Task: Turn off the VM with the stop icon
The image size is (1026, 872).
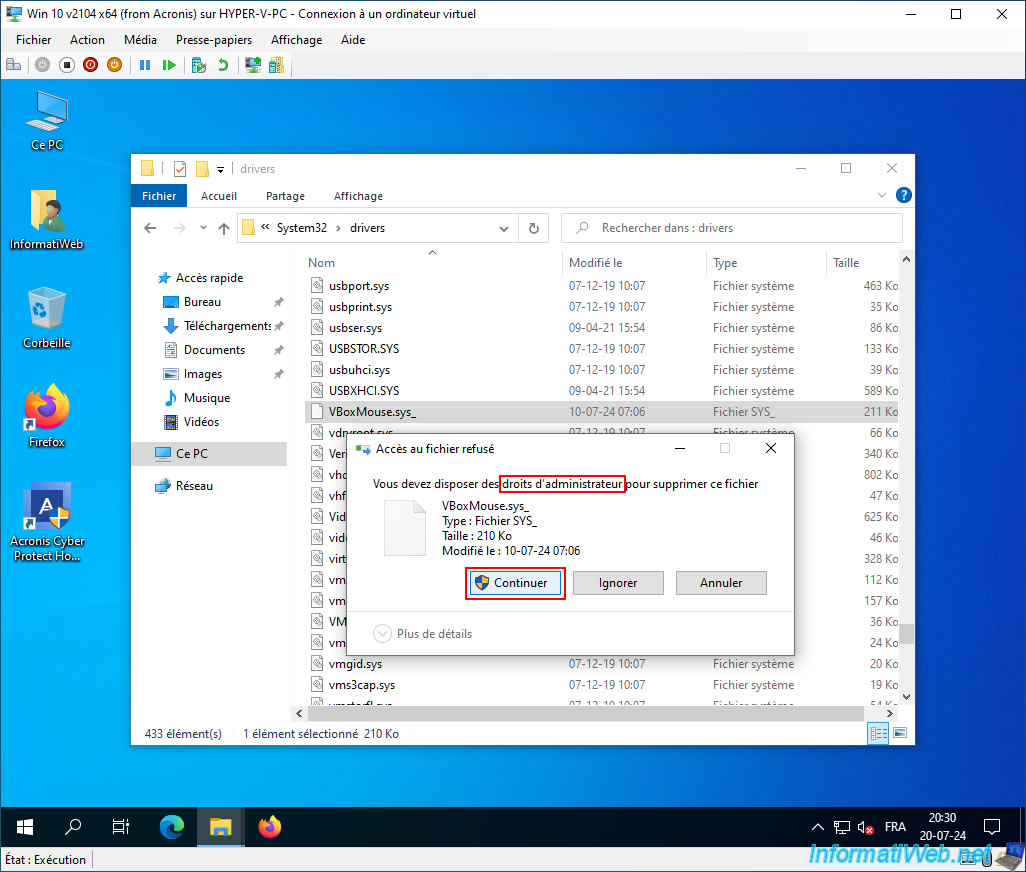Action: tap(67, 65)
